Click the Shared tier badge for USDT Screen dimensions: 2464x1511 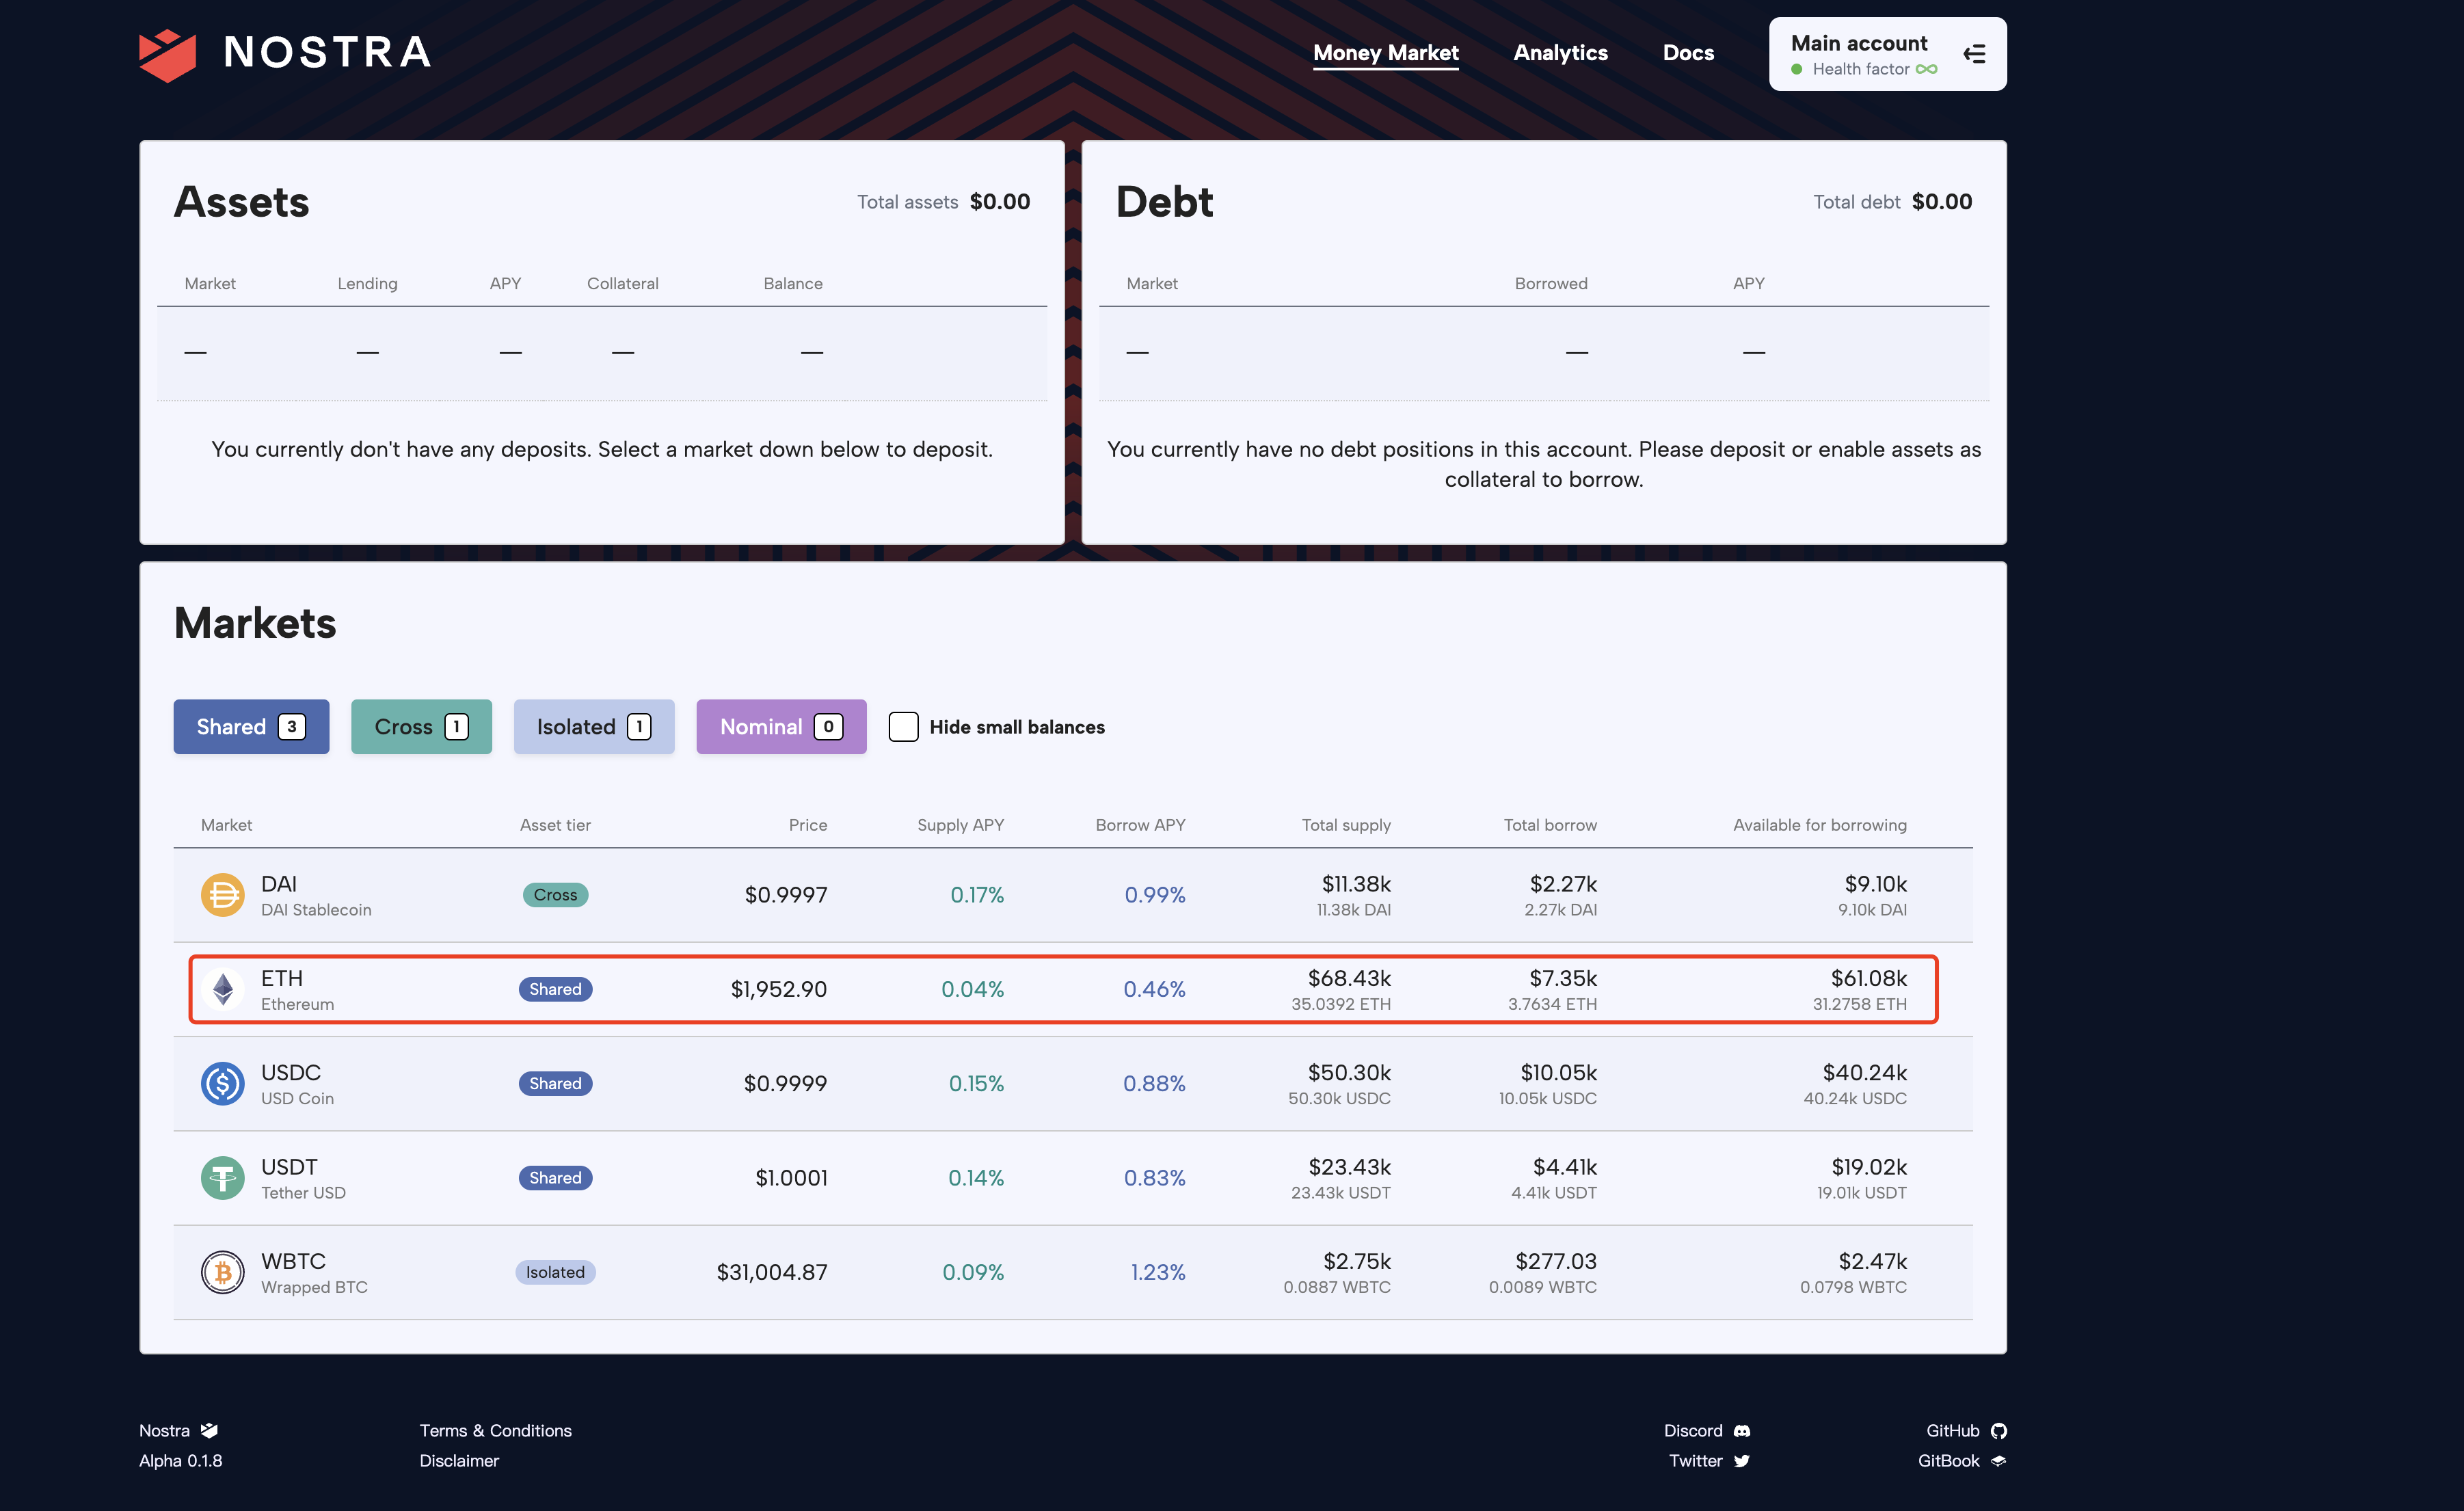555,1178
